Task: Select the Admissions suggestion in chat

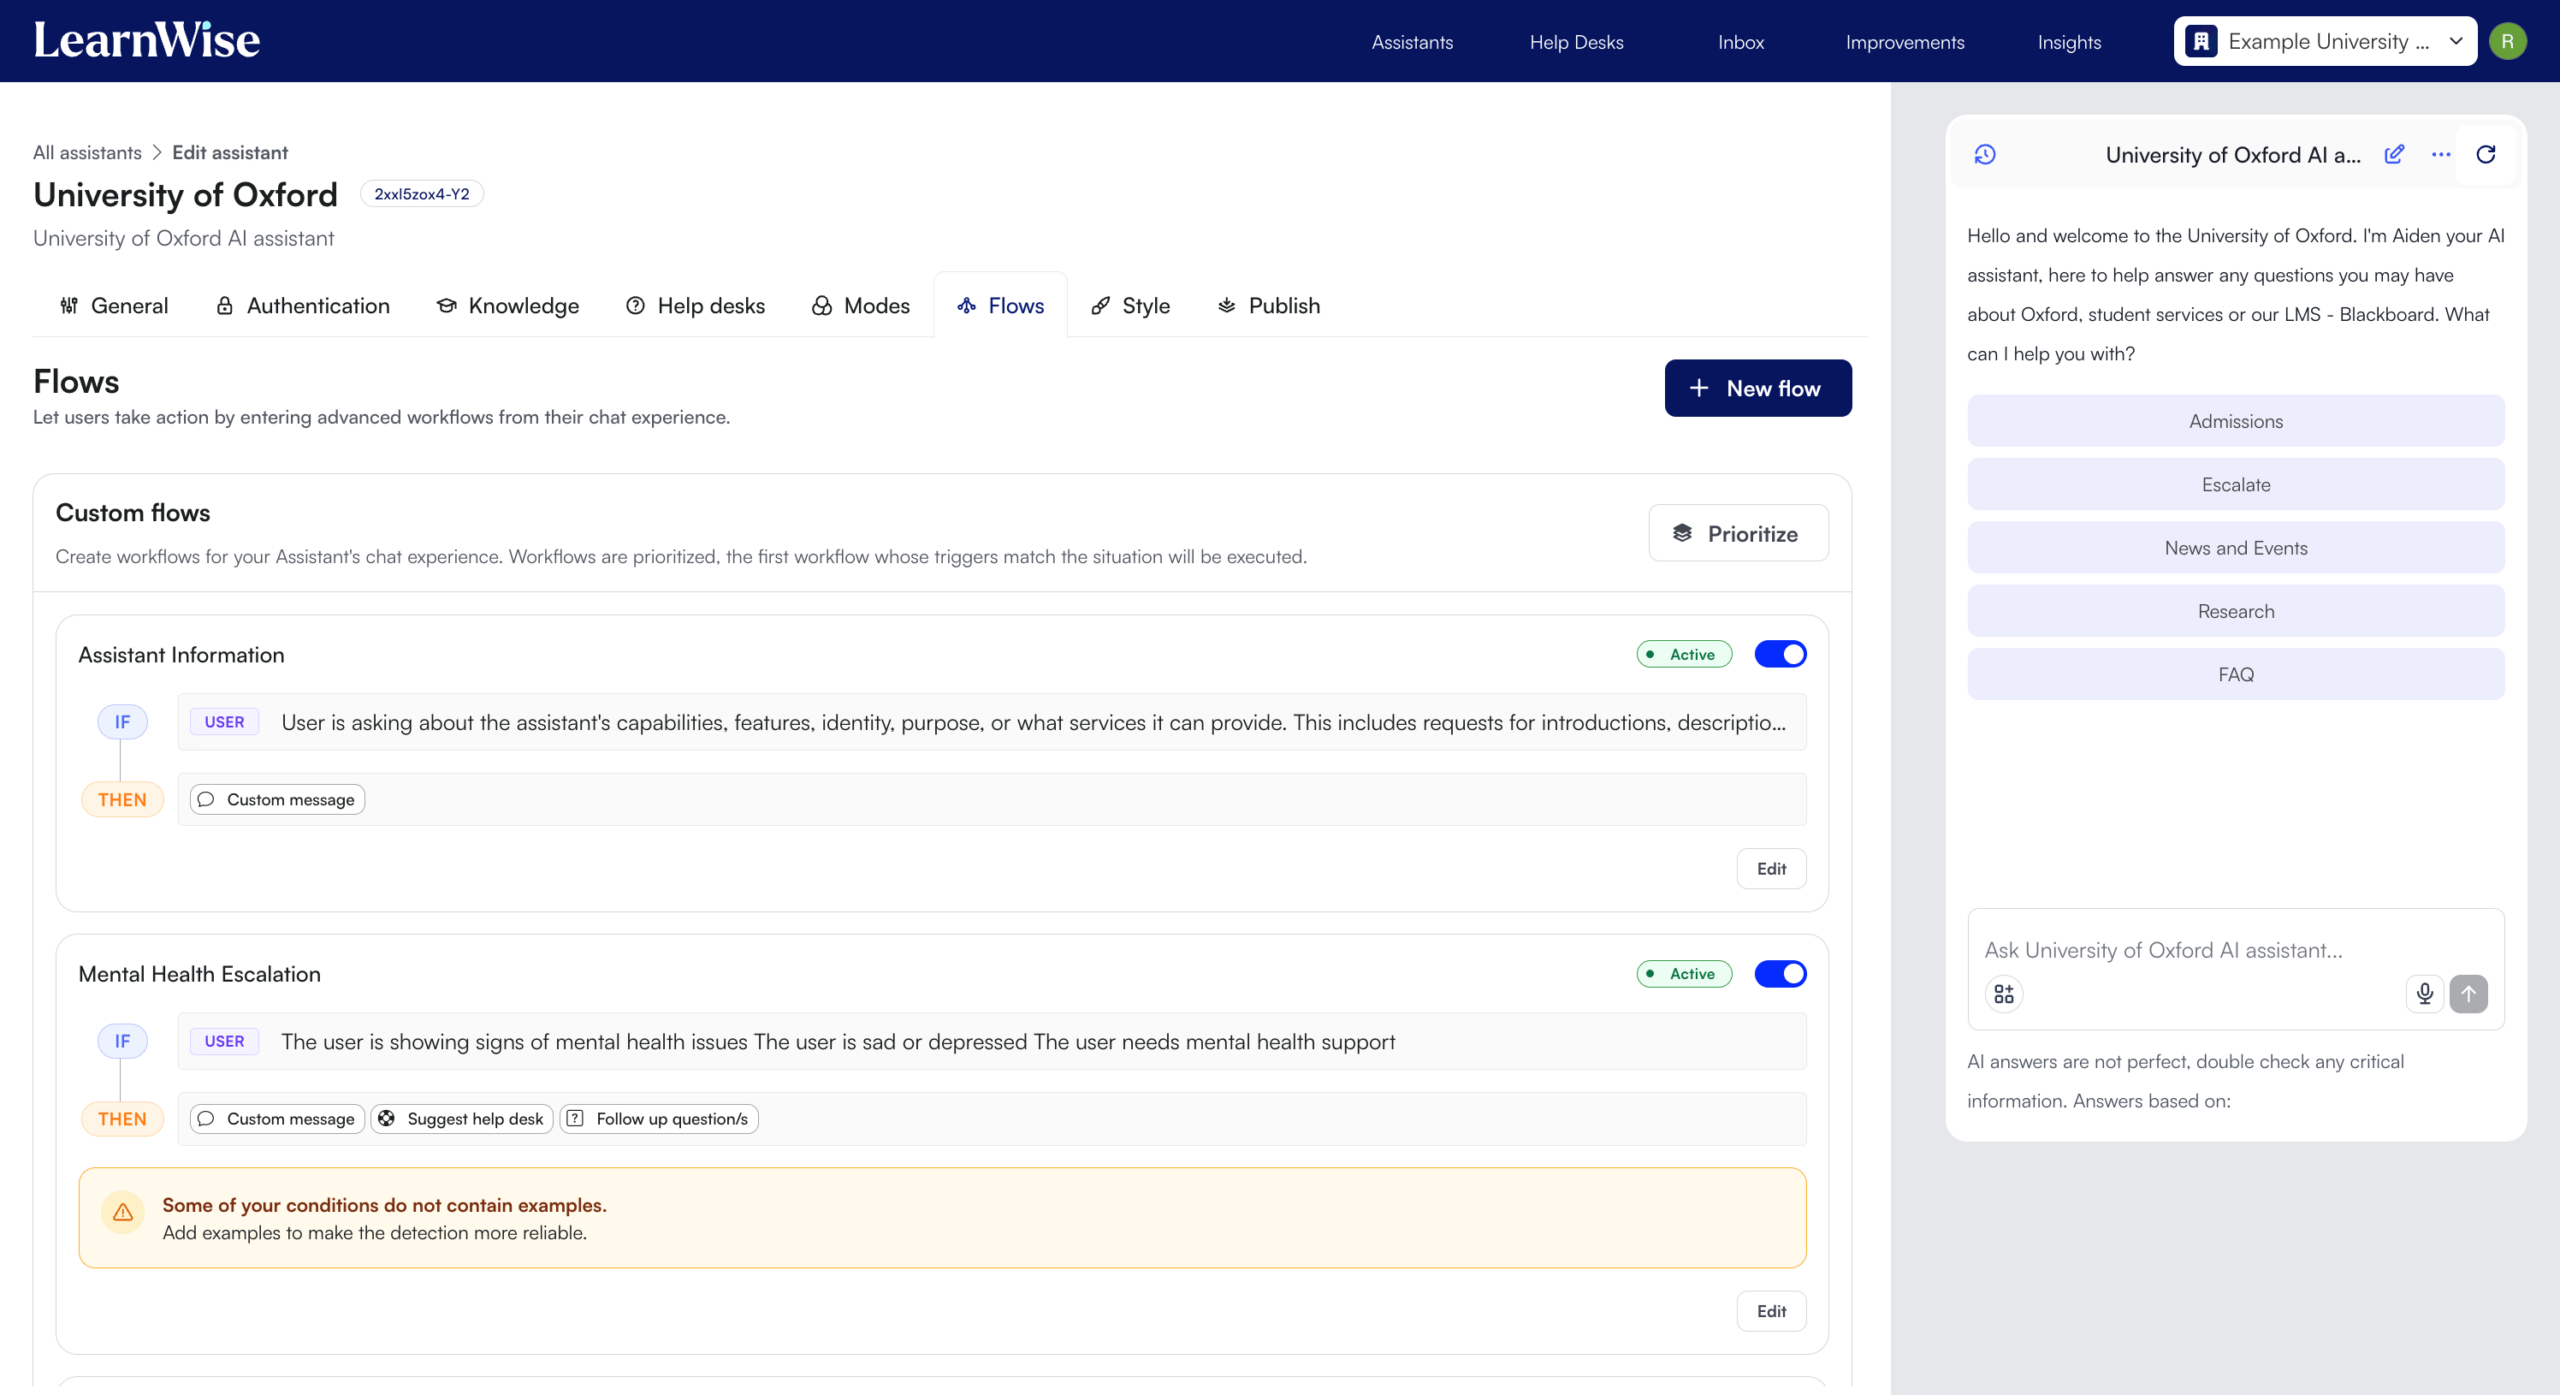Action: pos(2236,421)
